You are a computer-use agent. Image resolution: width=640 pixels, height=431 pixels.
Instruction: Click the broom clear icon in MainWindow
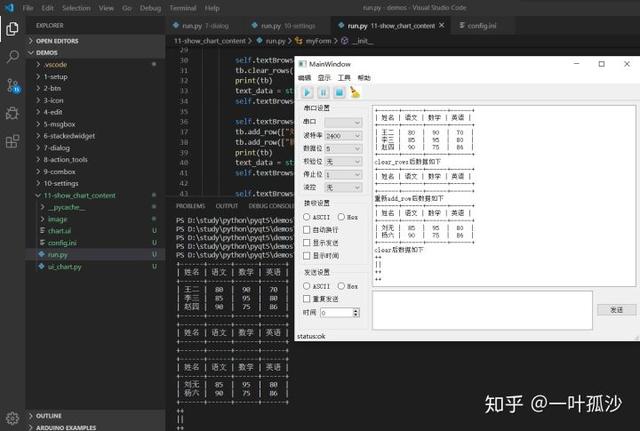point(355,92)
